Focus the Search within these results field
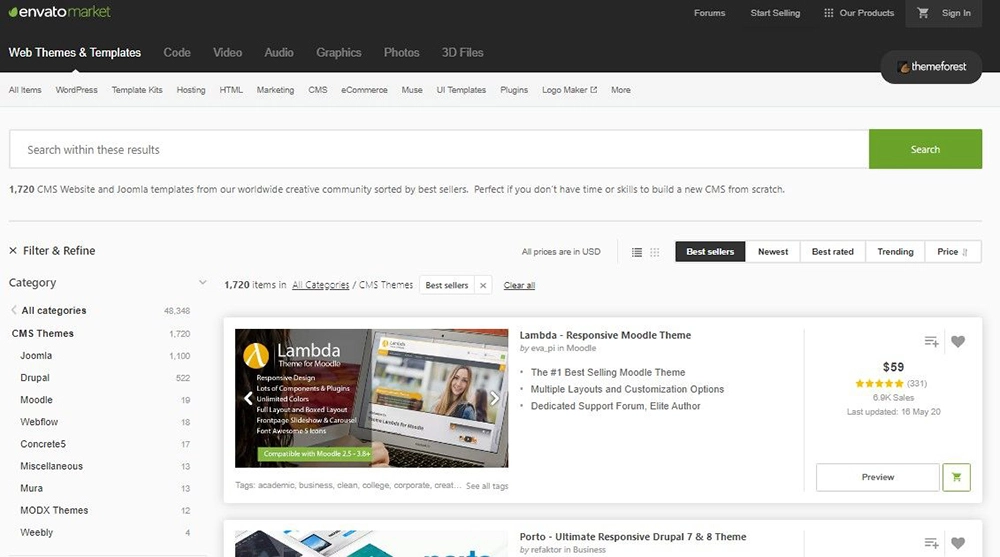The image size is (1000, 557). [x=439, y=149]
